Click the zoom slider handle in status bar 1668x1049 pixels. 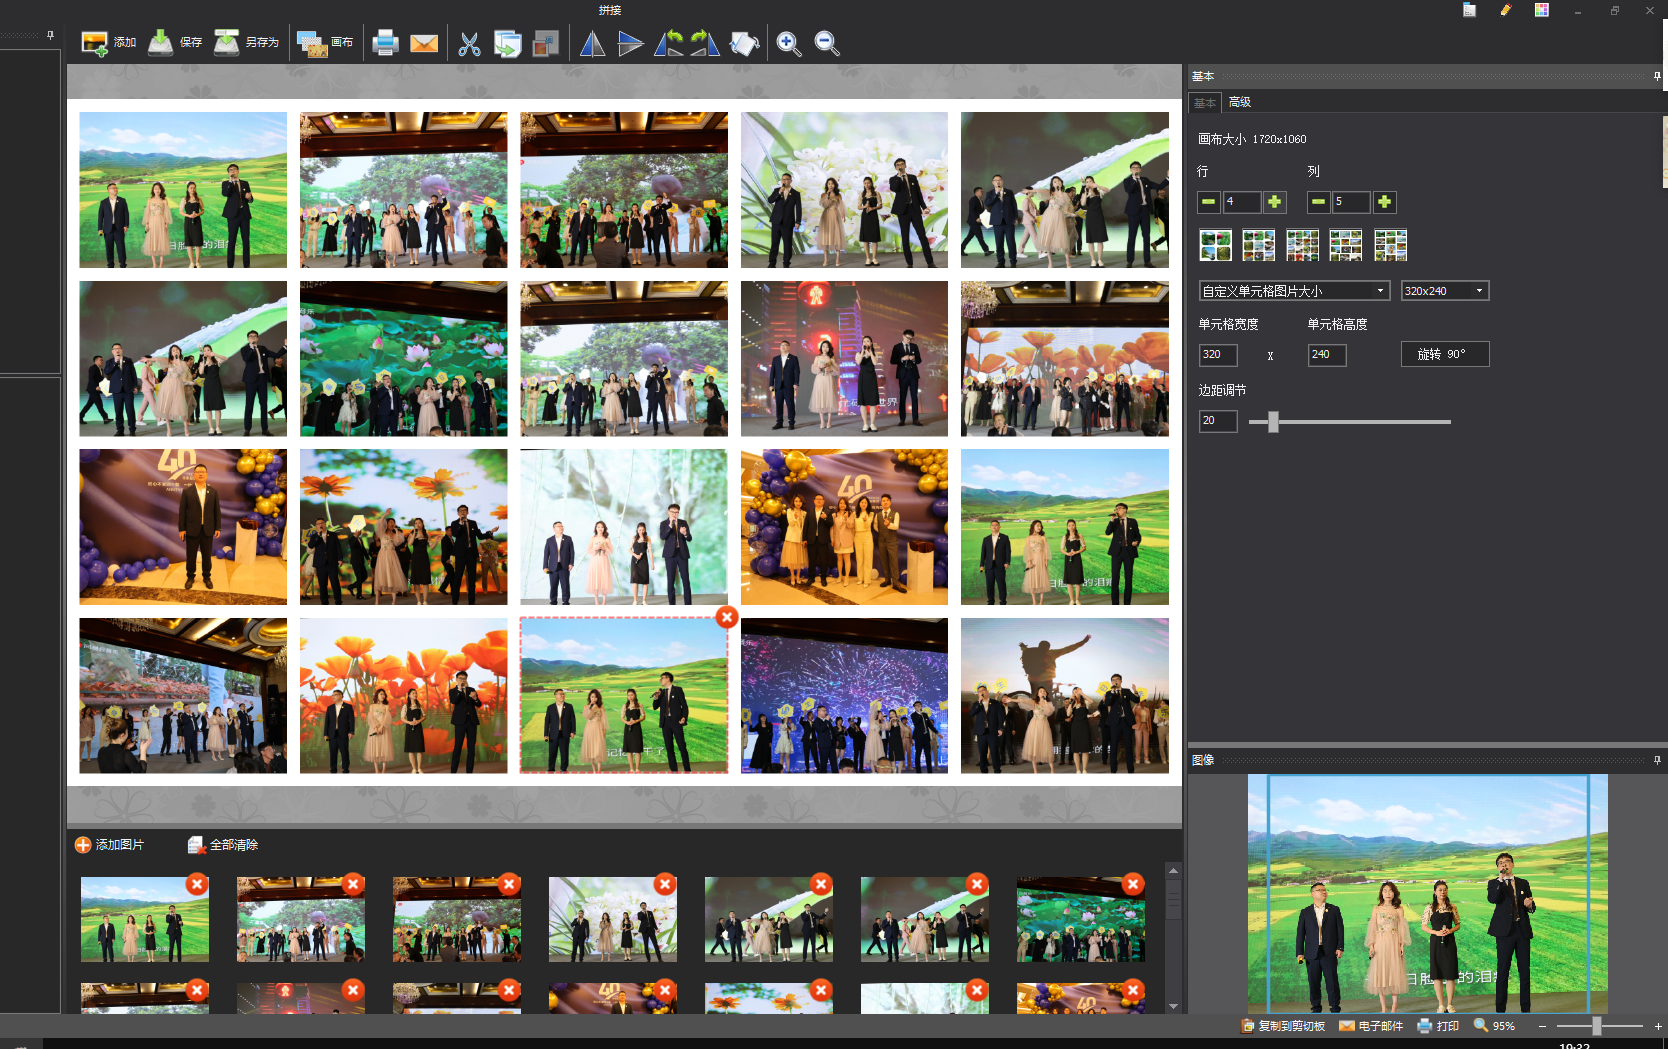pyautogui.click(x=1597, y=1026)
